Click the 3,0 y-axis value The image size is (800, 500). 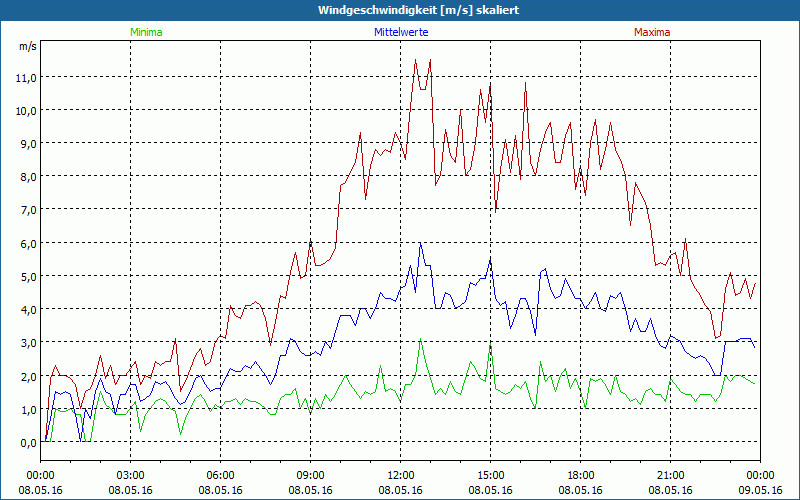pyautogui.click(x=29, y=343)
